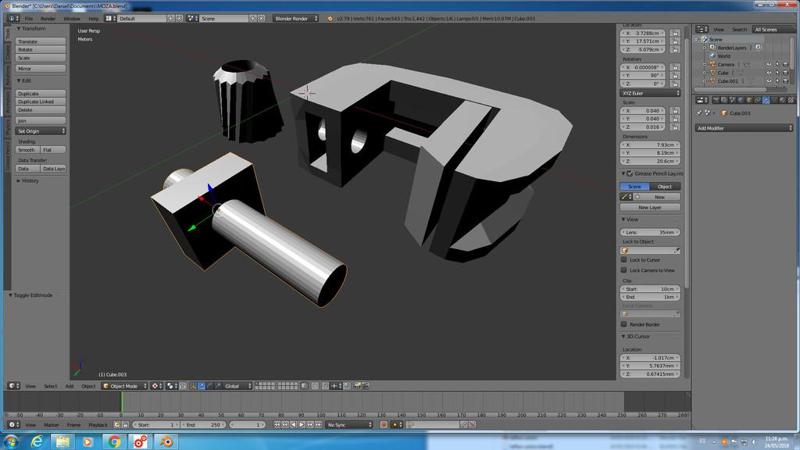Open the Render properties tab icon
Viewport: 800px width, 450px height.
click(x=716, y=100)
